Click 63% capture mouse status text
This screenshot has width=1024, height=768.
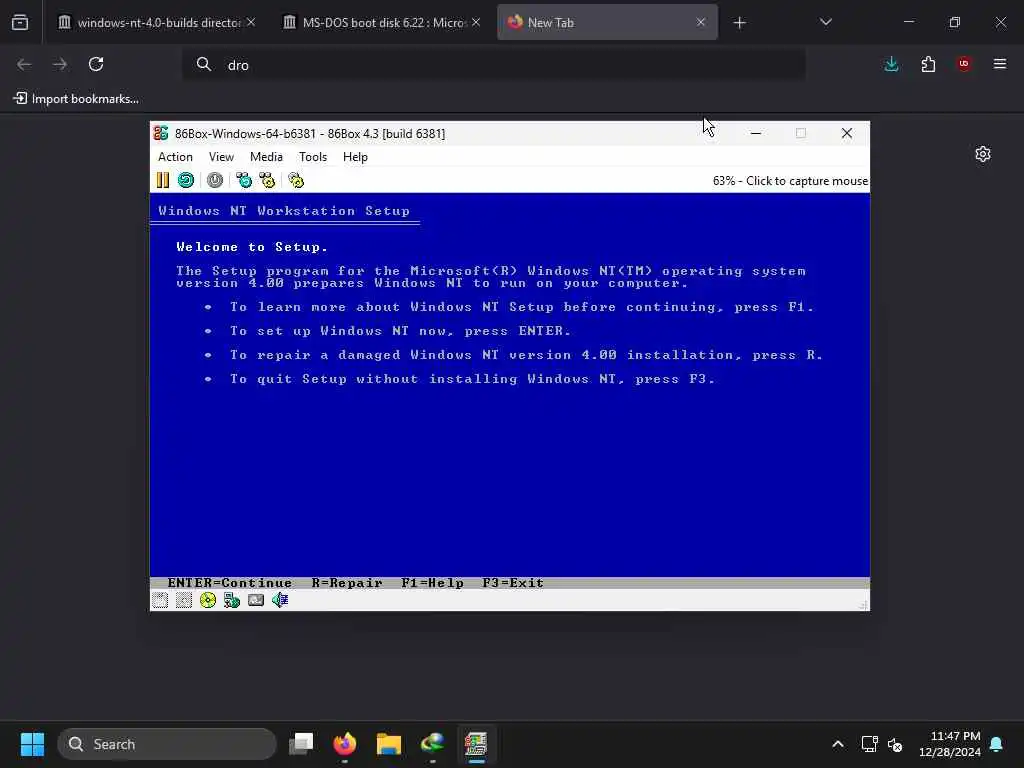click(790, 181)
